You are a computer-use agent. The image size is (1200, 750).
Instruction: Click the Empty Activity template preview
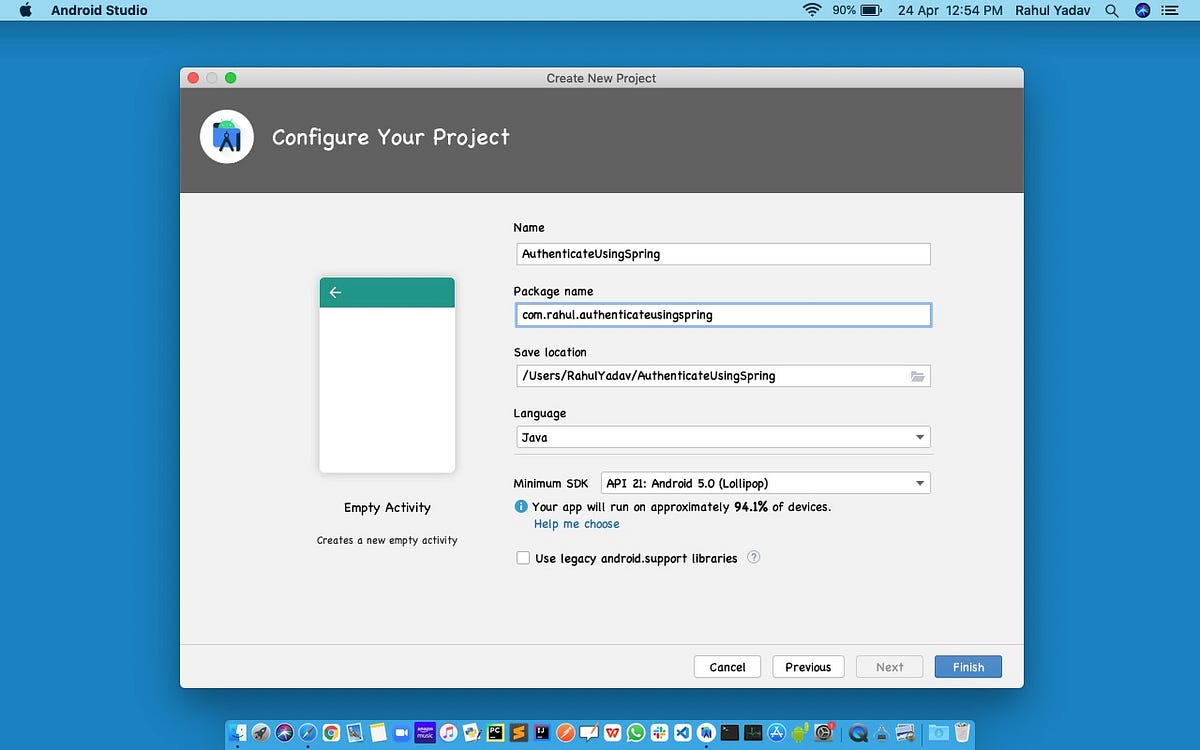pos(387,375)
